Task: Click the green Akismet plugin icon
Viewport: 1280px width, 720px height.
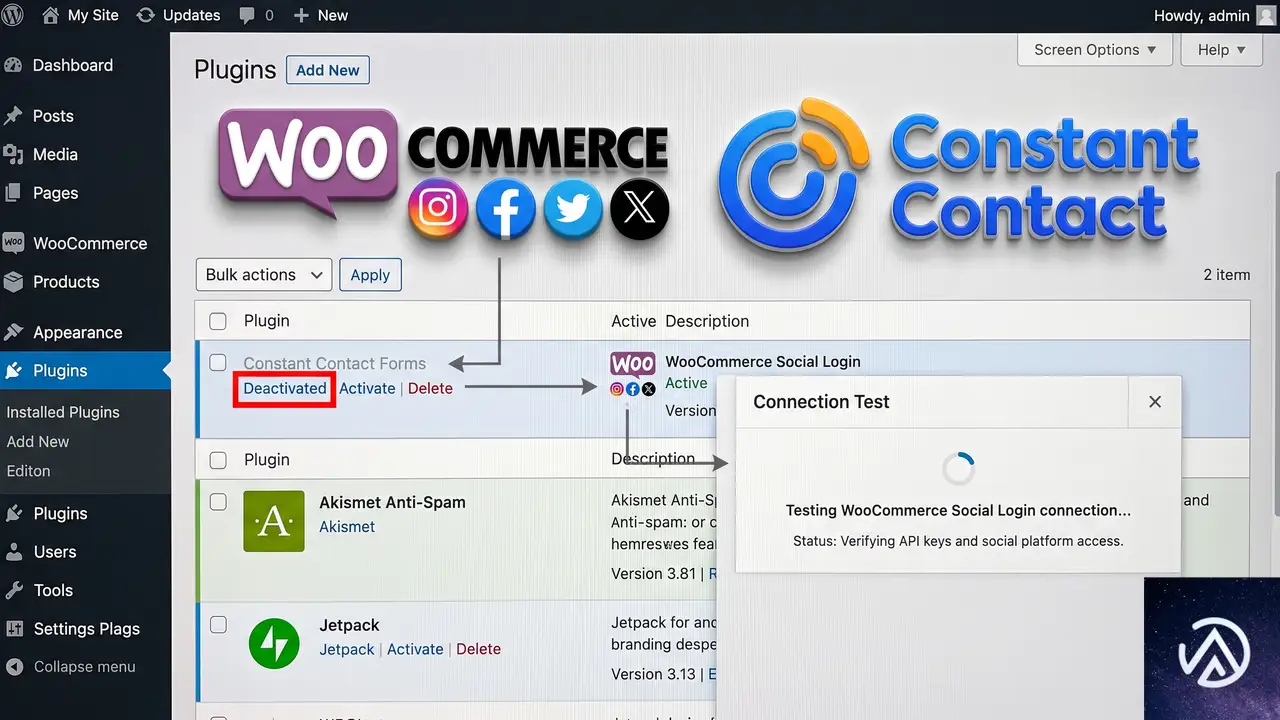Action: 273,520
